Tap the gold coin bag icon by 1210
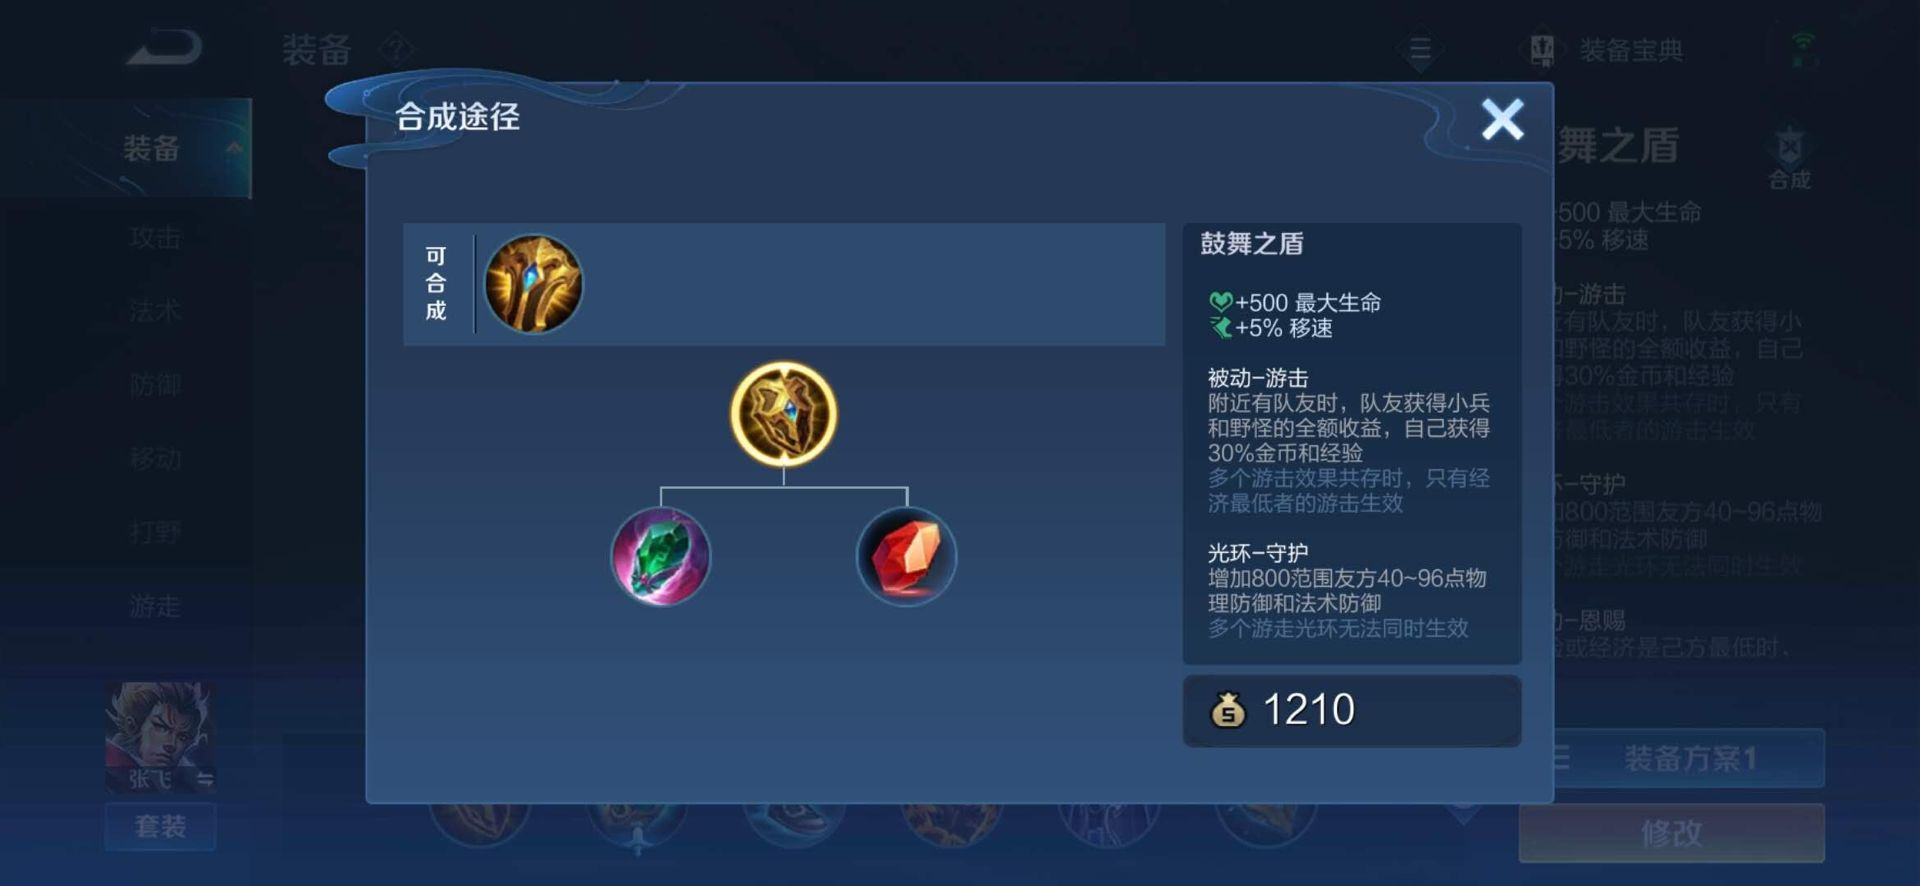The image size is (1920, 886). [x=1227, y=710]
